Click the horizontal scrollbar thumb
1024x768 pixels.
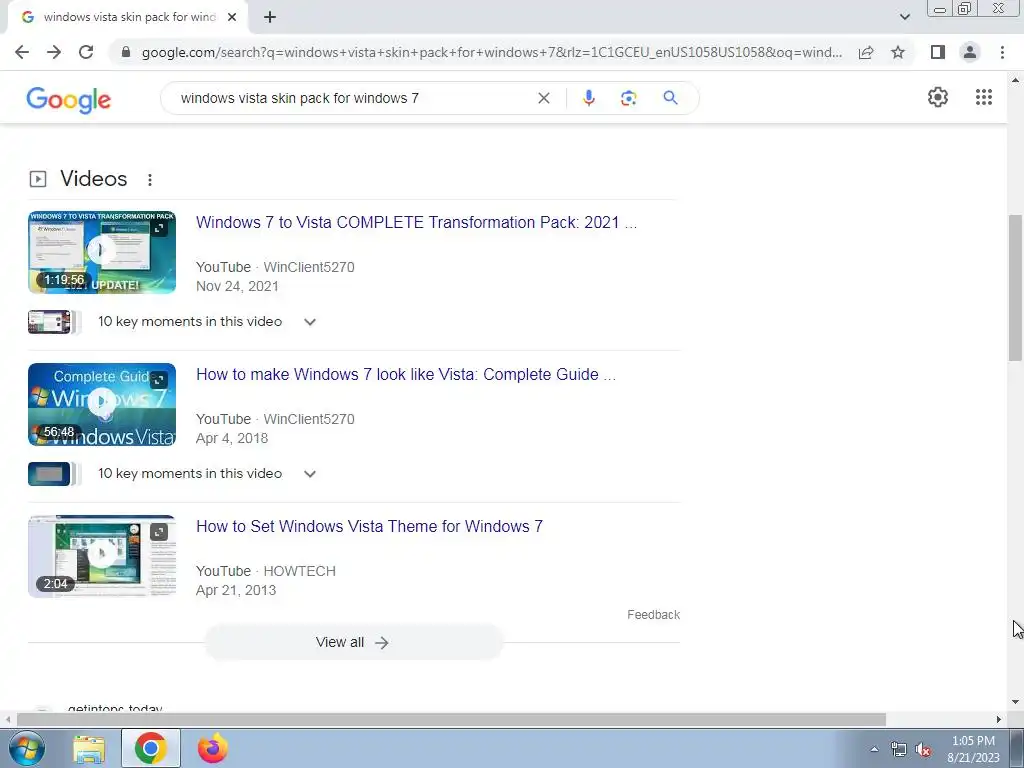pos(451,719)
